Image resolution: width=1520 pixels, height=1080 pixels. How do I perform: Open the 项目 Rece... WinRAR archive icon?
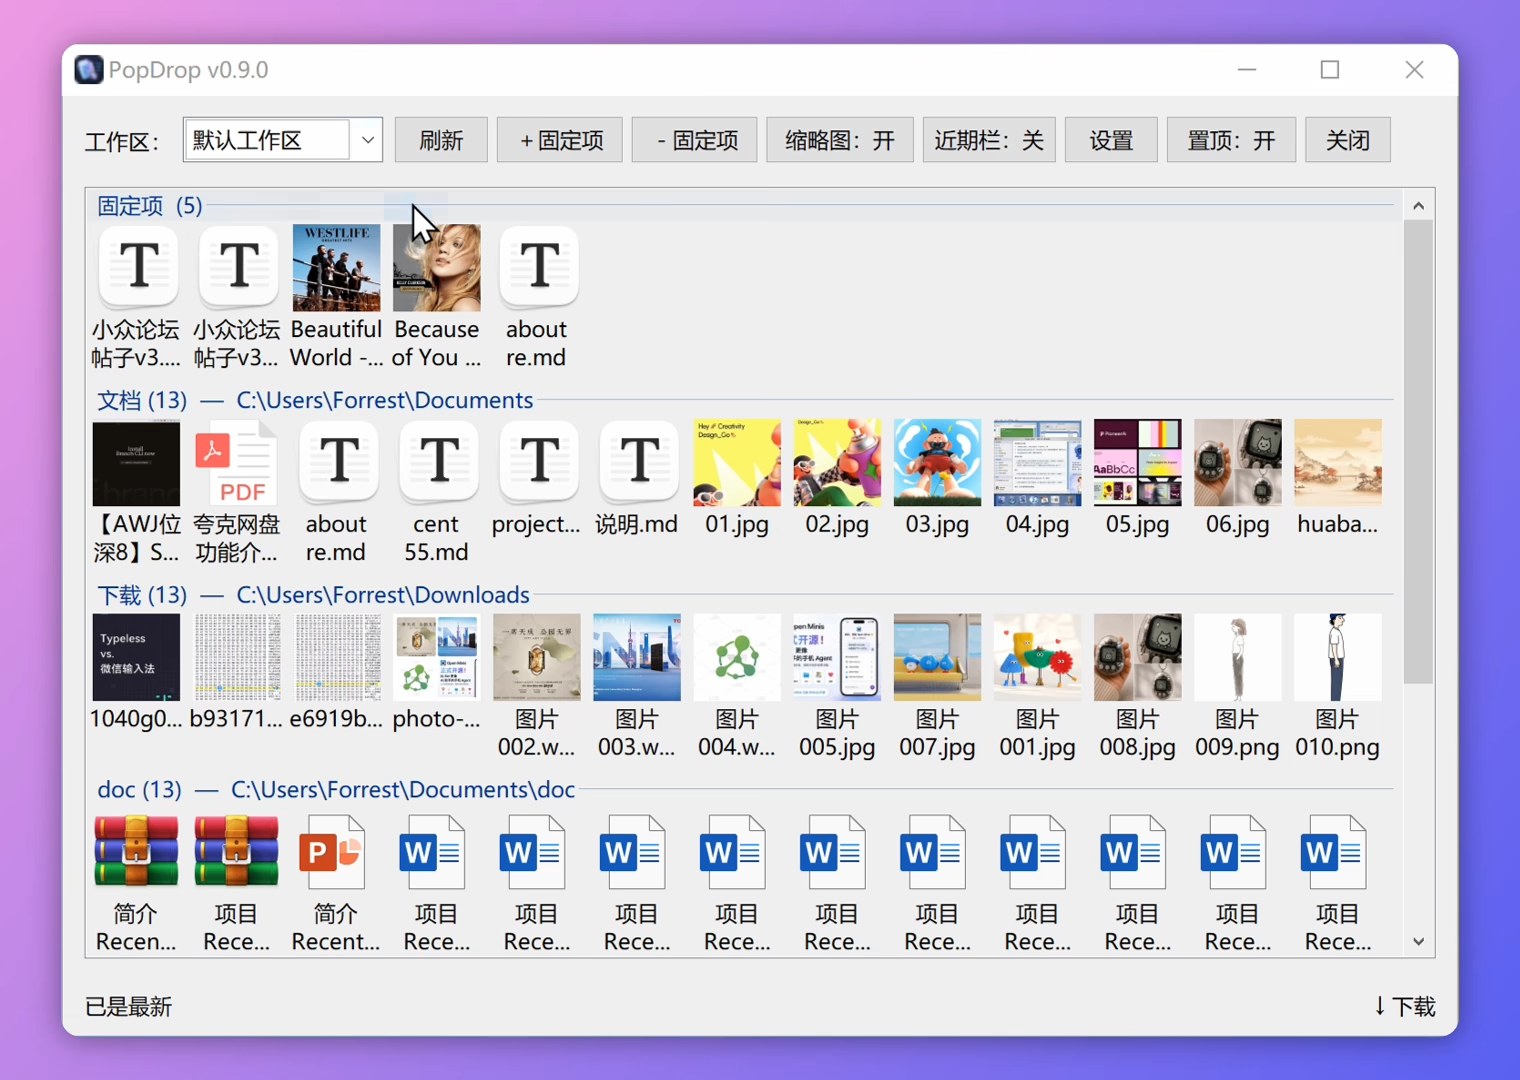(236, 852)
